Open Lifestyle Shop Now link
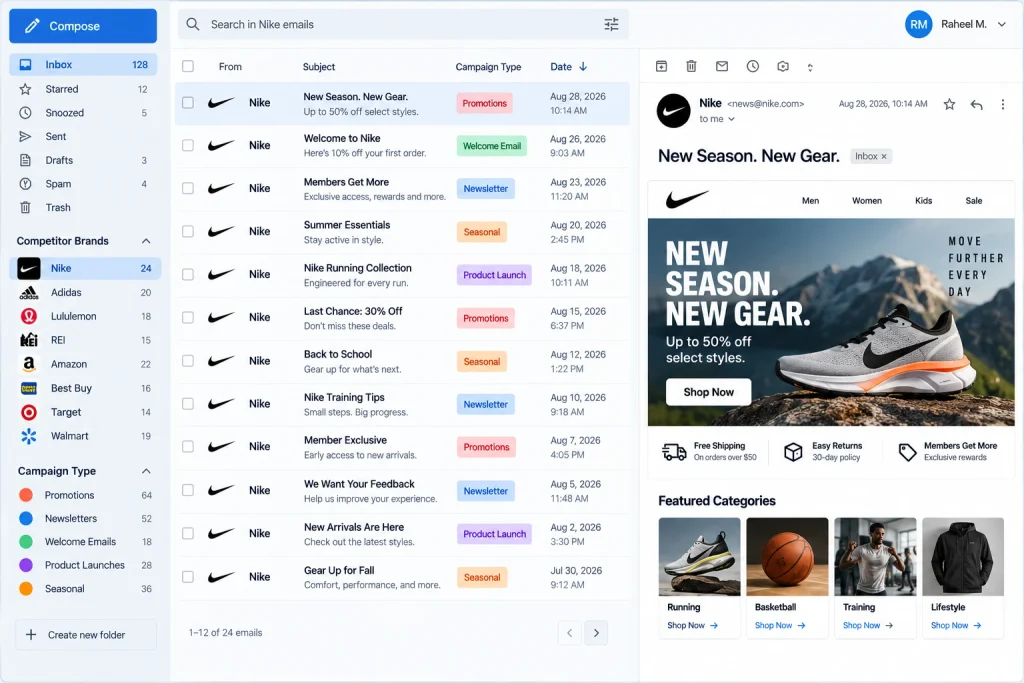Screen dimensions: 1024x683 pyautogui.click(x=956, y=626)
